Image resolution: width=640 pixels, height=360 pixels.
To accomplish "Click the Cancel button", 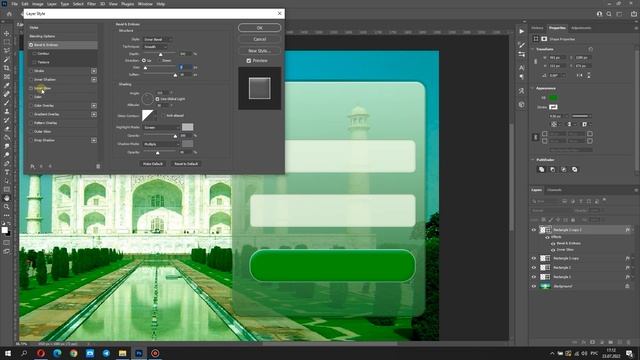I will [x=260, y=39].
